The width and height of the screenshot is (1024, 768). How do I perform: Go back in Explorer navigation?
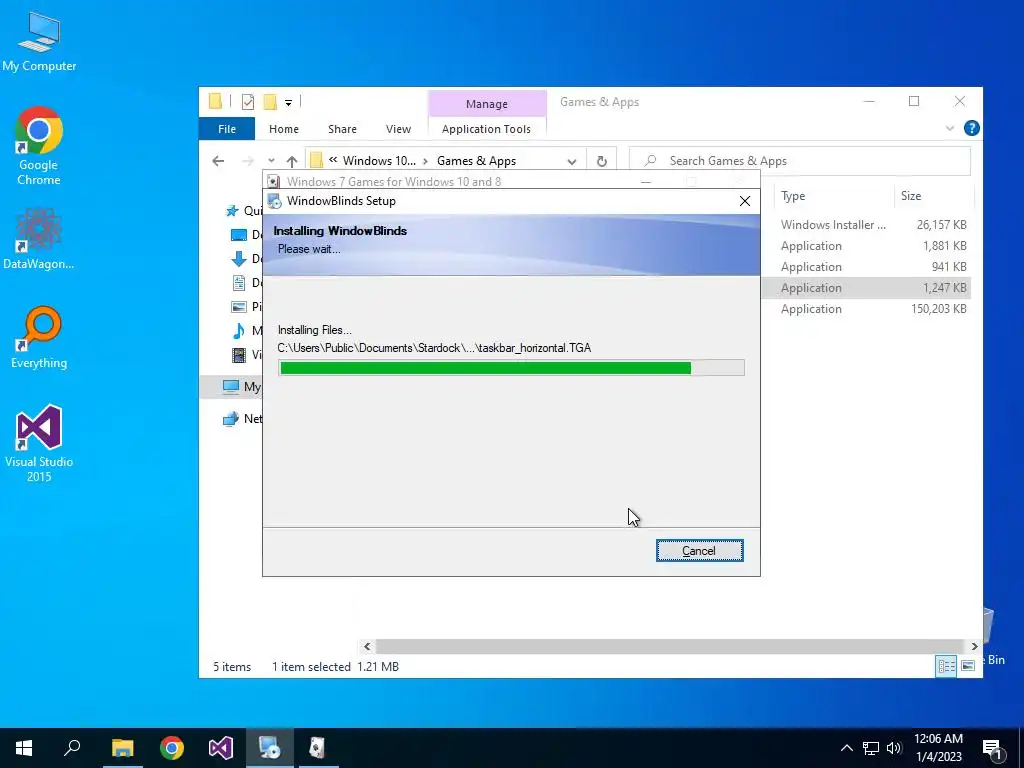tap(218, 161)
